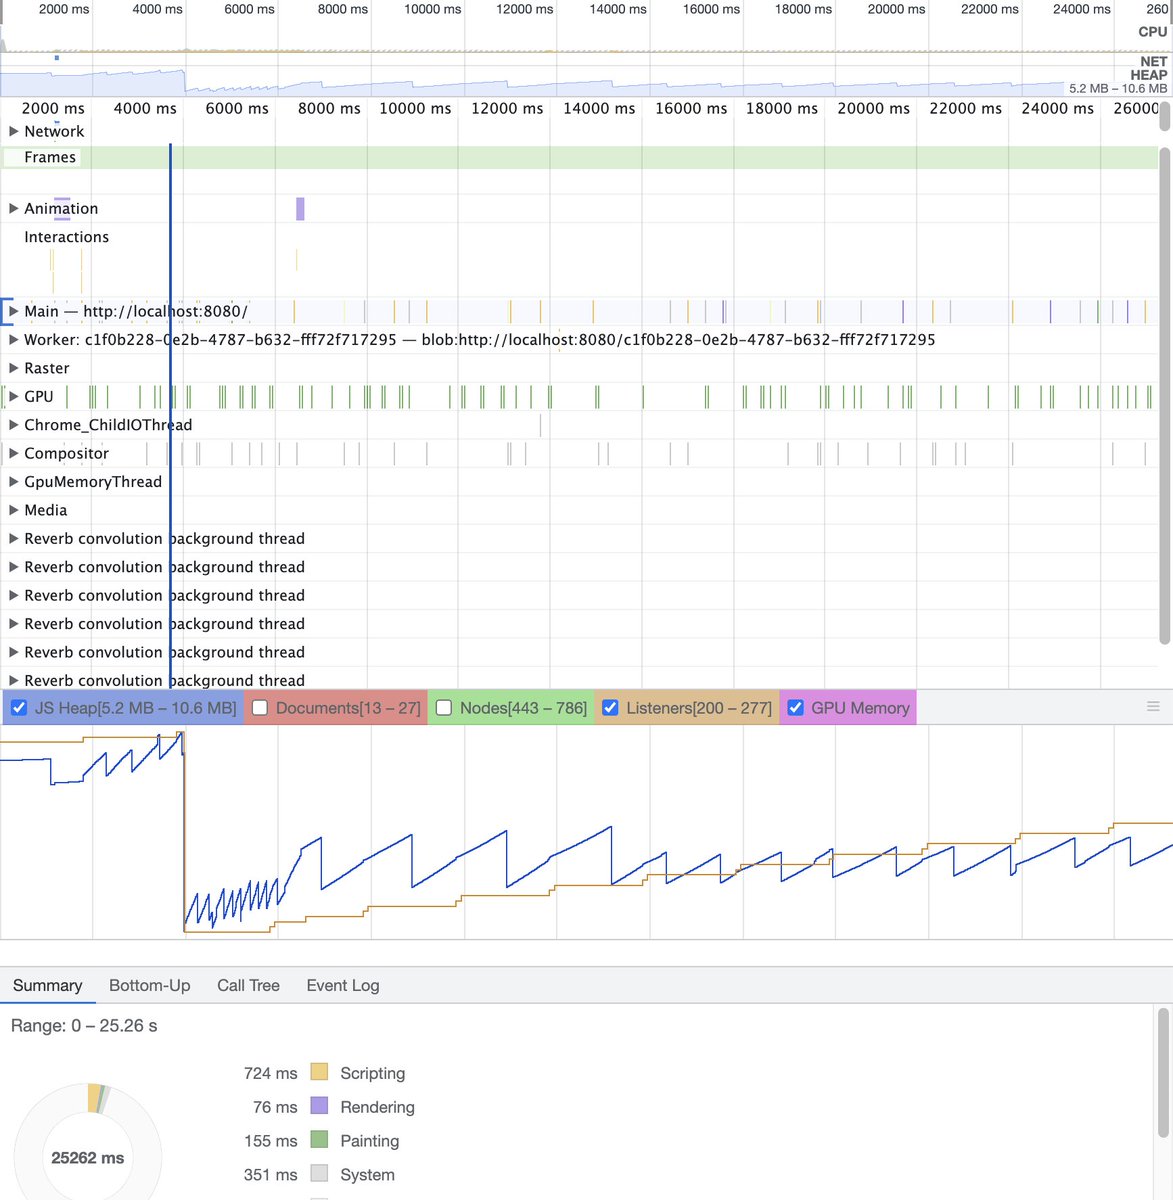
Task: Click the 25262 ms donut chart total
Action: click(88, 1158)
